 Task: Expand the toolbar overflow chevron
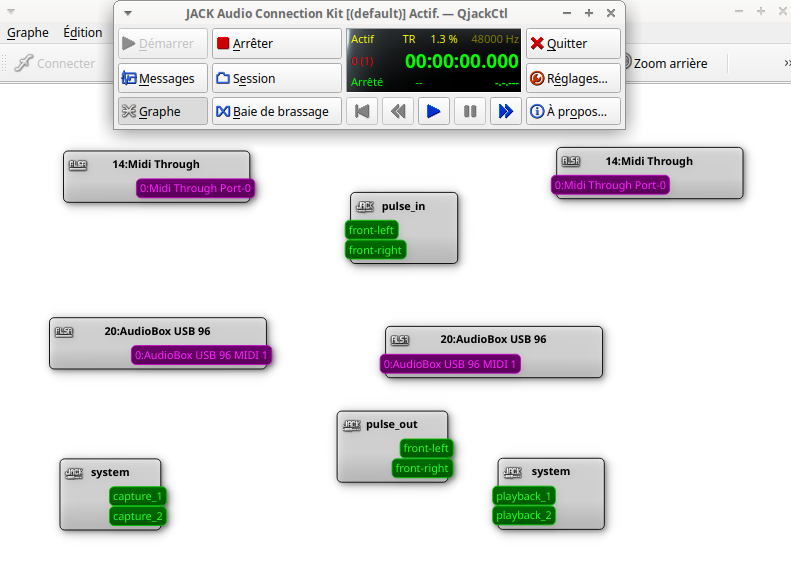click(x=787, y=63)
